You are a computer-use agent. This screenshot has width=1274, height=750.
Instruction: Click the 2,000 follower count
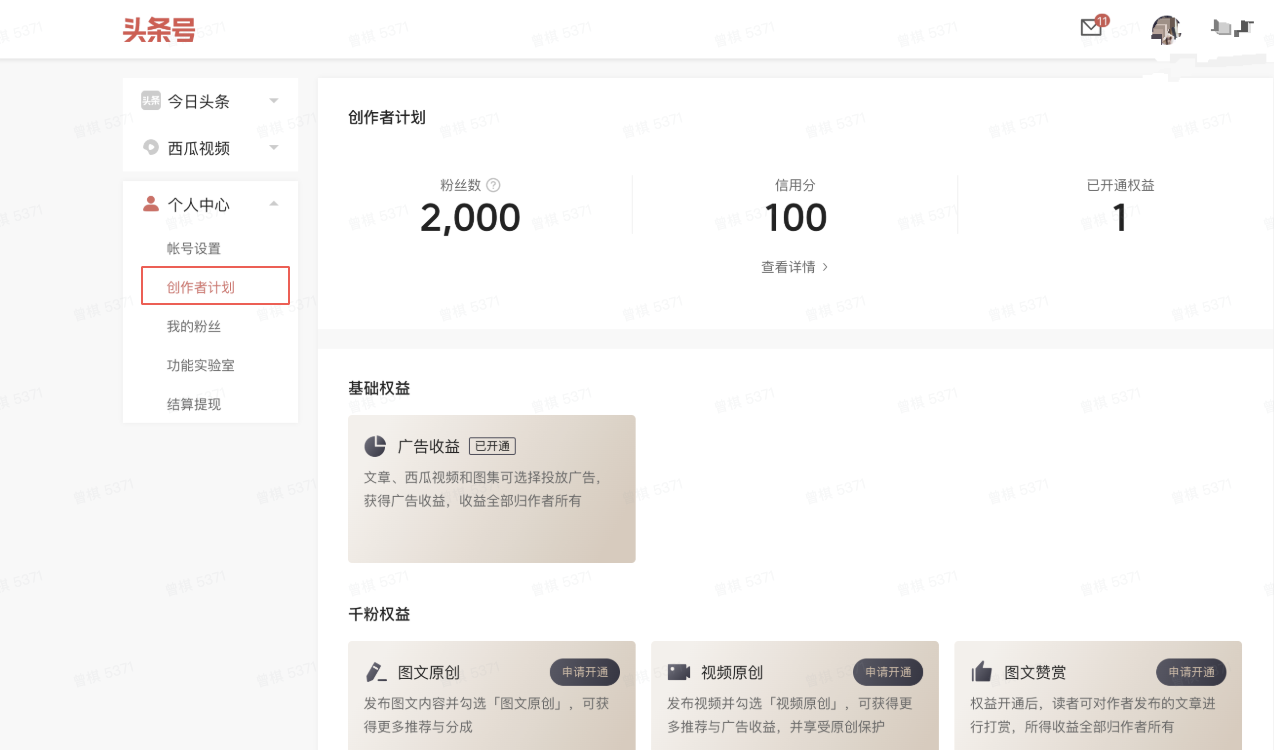[x=470, y=218]
